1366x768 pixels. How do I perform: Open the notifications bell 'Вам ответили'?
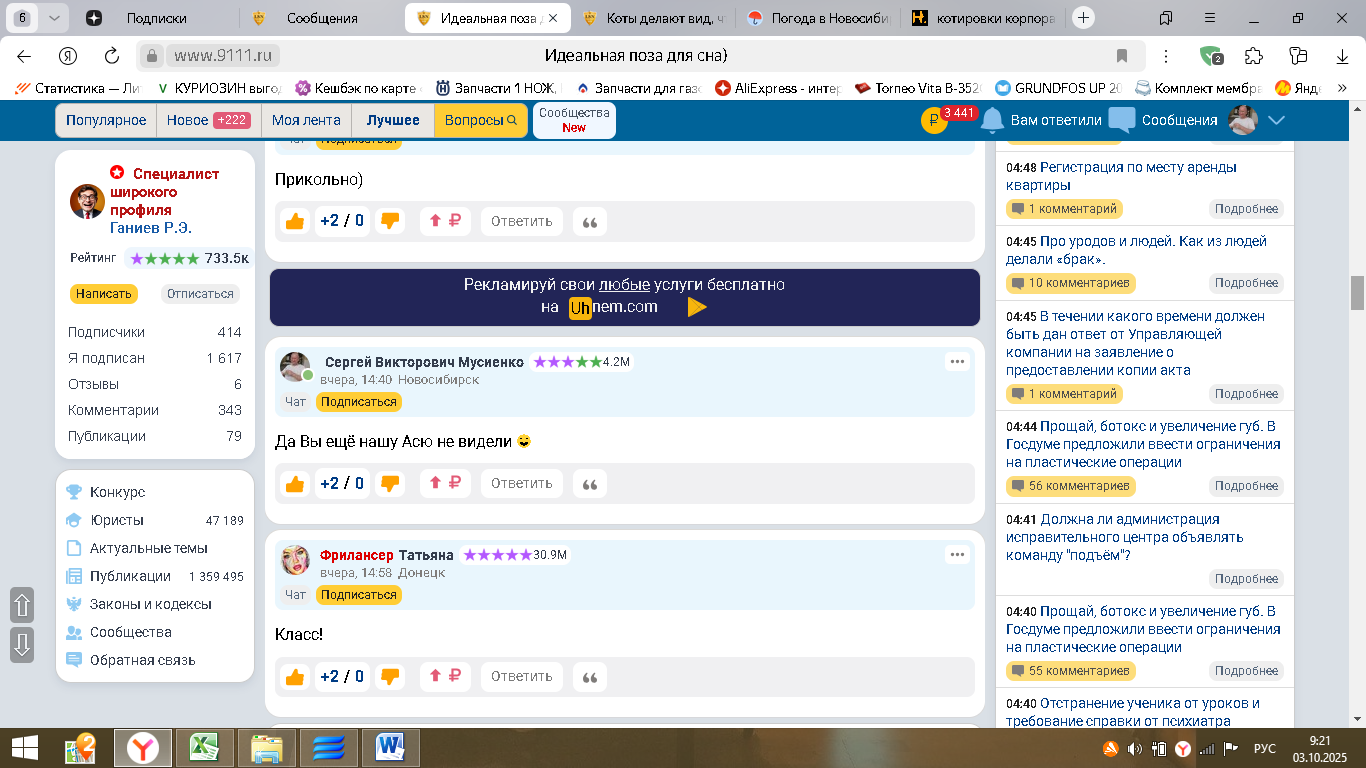(992, 120)
